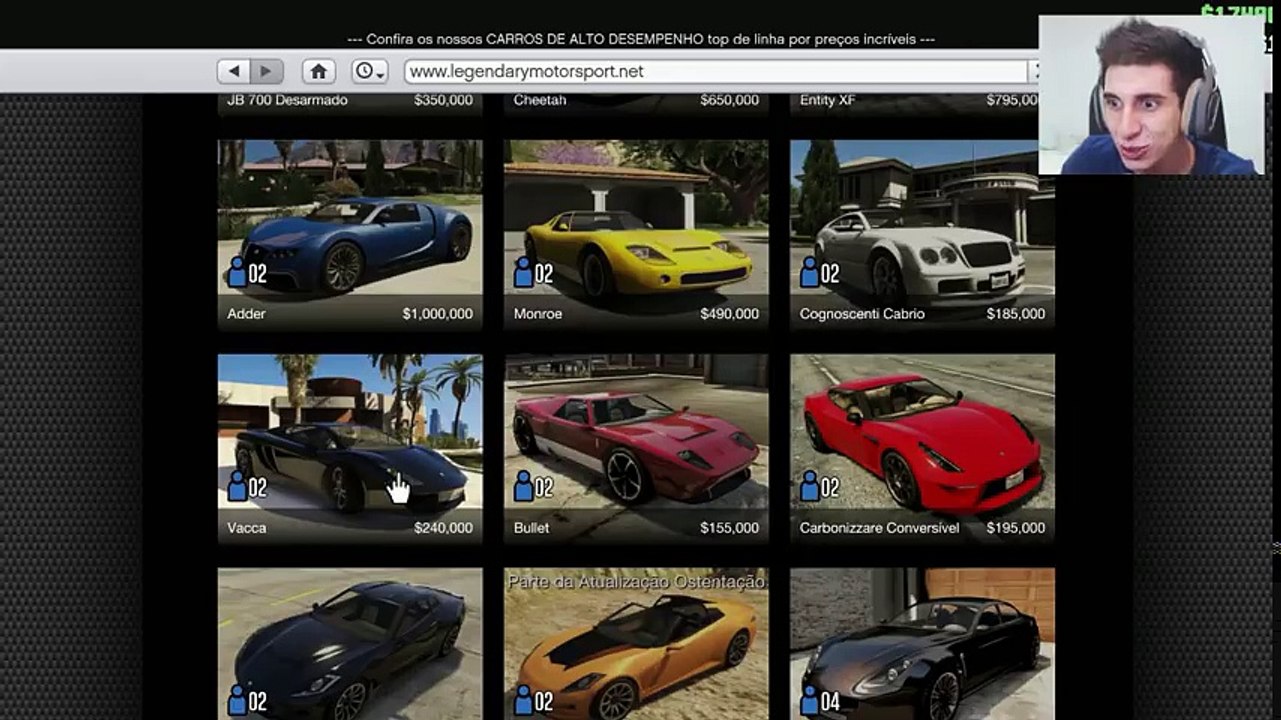Select the Vacca car name
1281x720 pixels.
(x=247, y=528)
